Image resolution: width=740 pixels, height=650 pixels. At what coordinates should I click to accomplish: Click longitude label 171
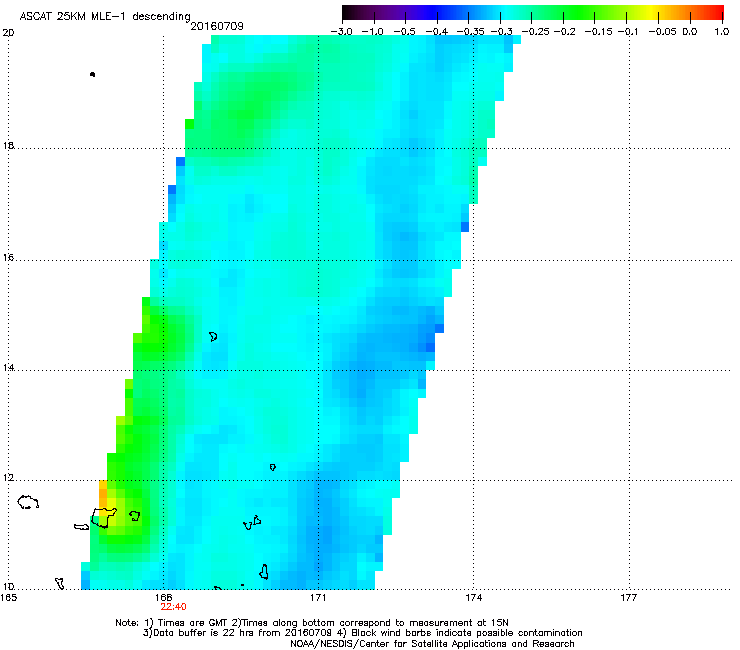coord(318,598)
